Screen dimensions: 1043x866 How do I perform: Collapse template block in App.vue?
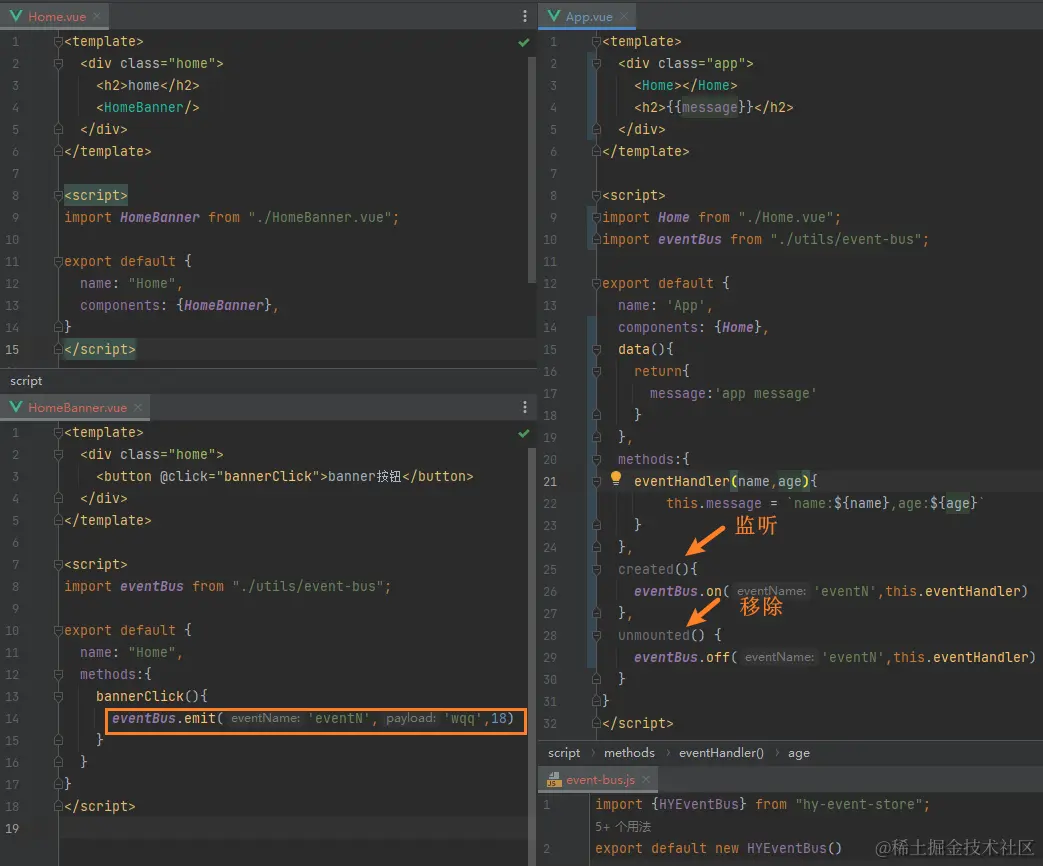(x=596, y=42)
